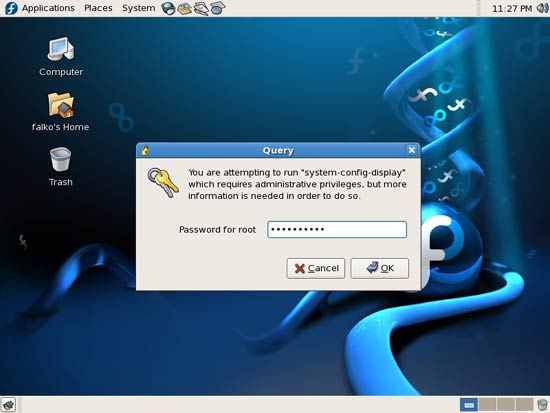Click the volume speaker icon
The image size is (550, 413).
pos(542,8)
